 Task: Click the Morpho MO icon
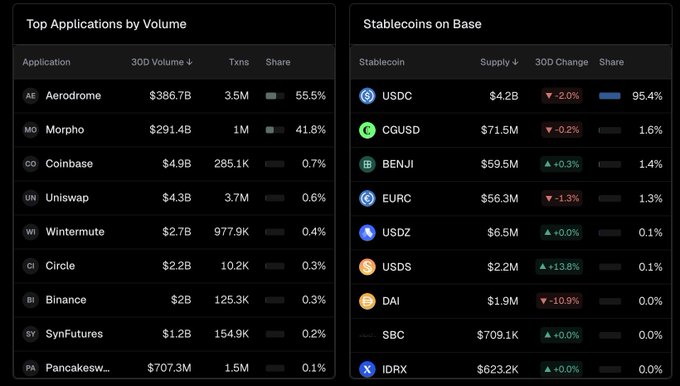(x=31, y=130)
